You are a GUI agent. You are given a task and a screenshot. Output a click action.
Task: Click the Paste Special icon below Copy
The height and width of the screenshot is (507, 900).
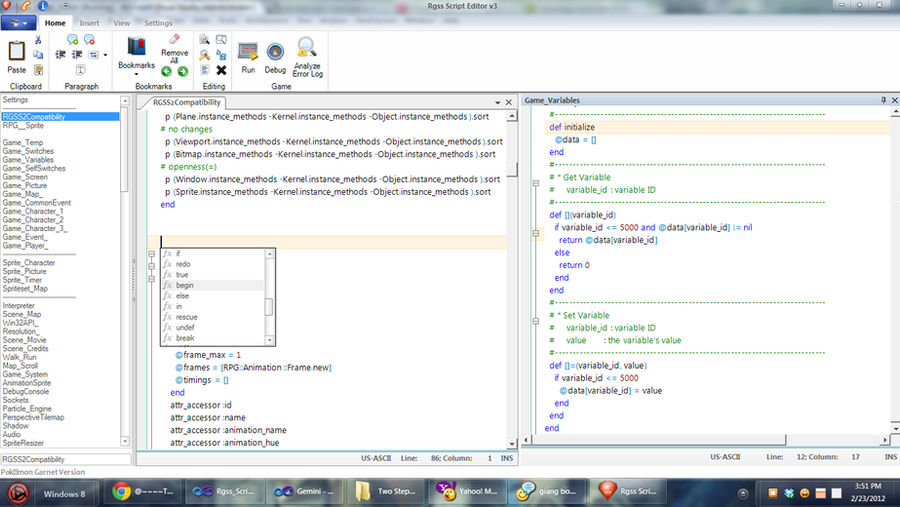pyautogui.click(x=38, y=70)
